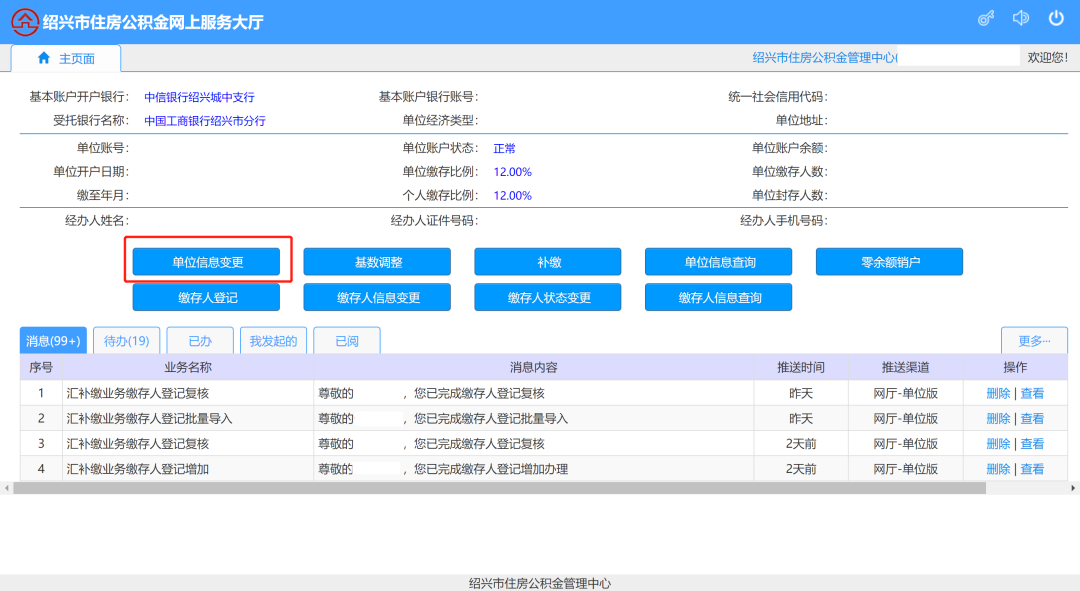Screen dimensions: 1080x591
Task: Switch to the 待办(19) tab
Action: (127, 341)
